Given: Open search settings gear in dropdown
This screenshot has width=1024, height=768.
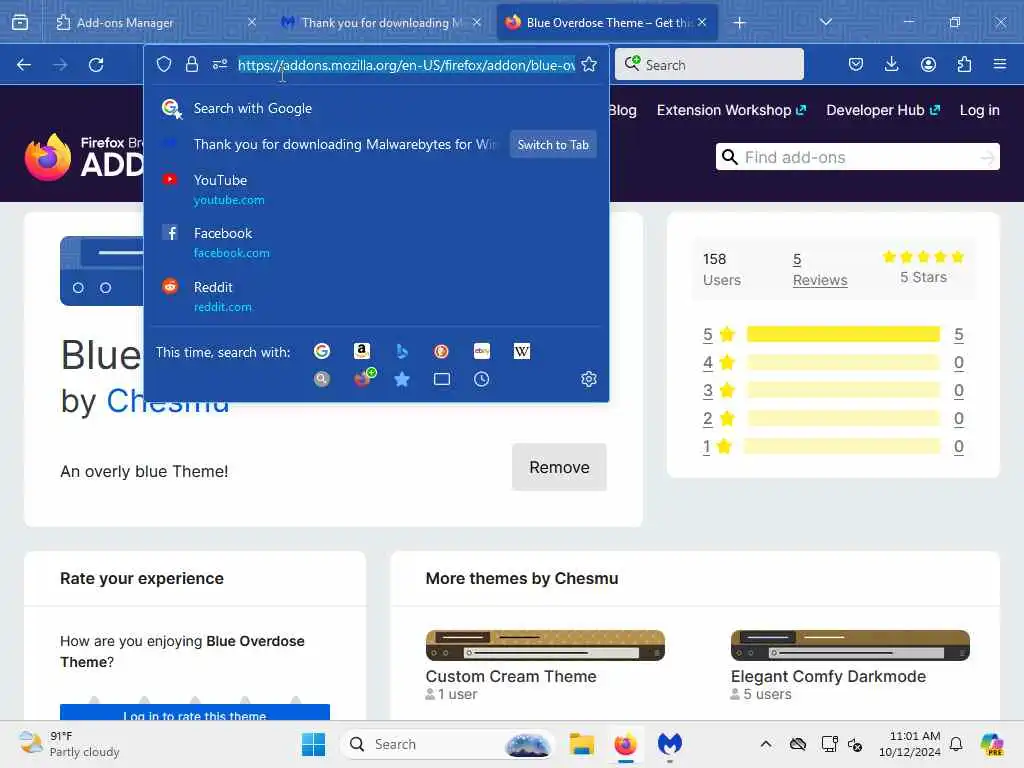Looking at the screenshot, I should [588, 379].
